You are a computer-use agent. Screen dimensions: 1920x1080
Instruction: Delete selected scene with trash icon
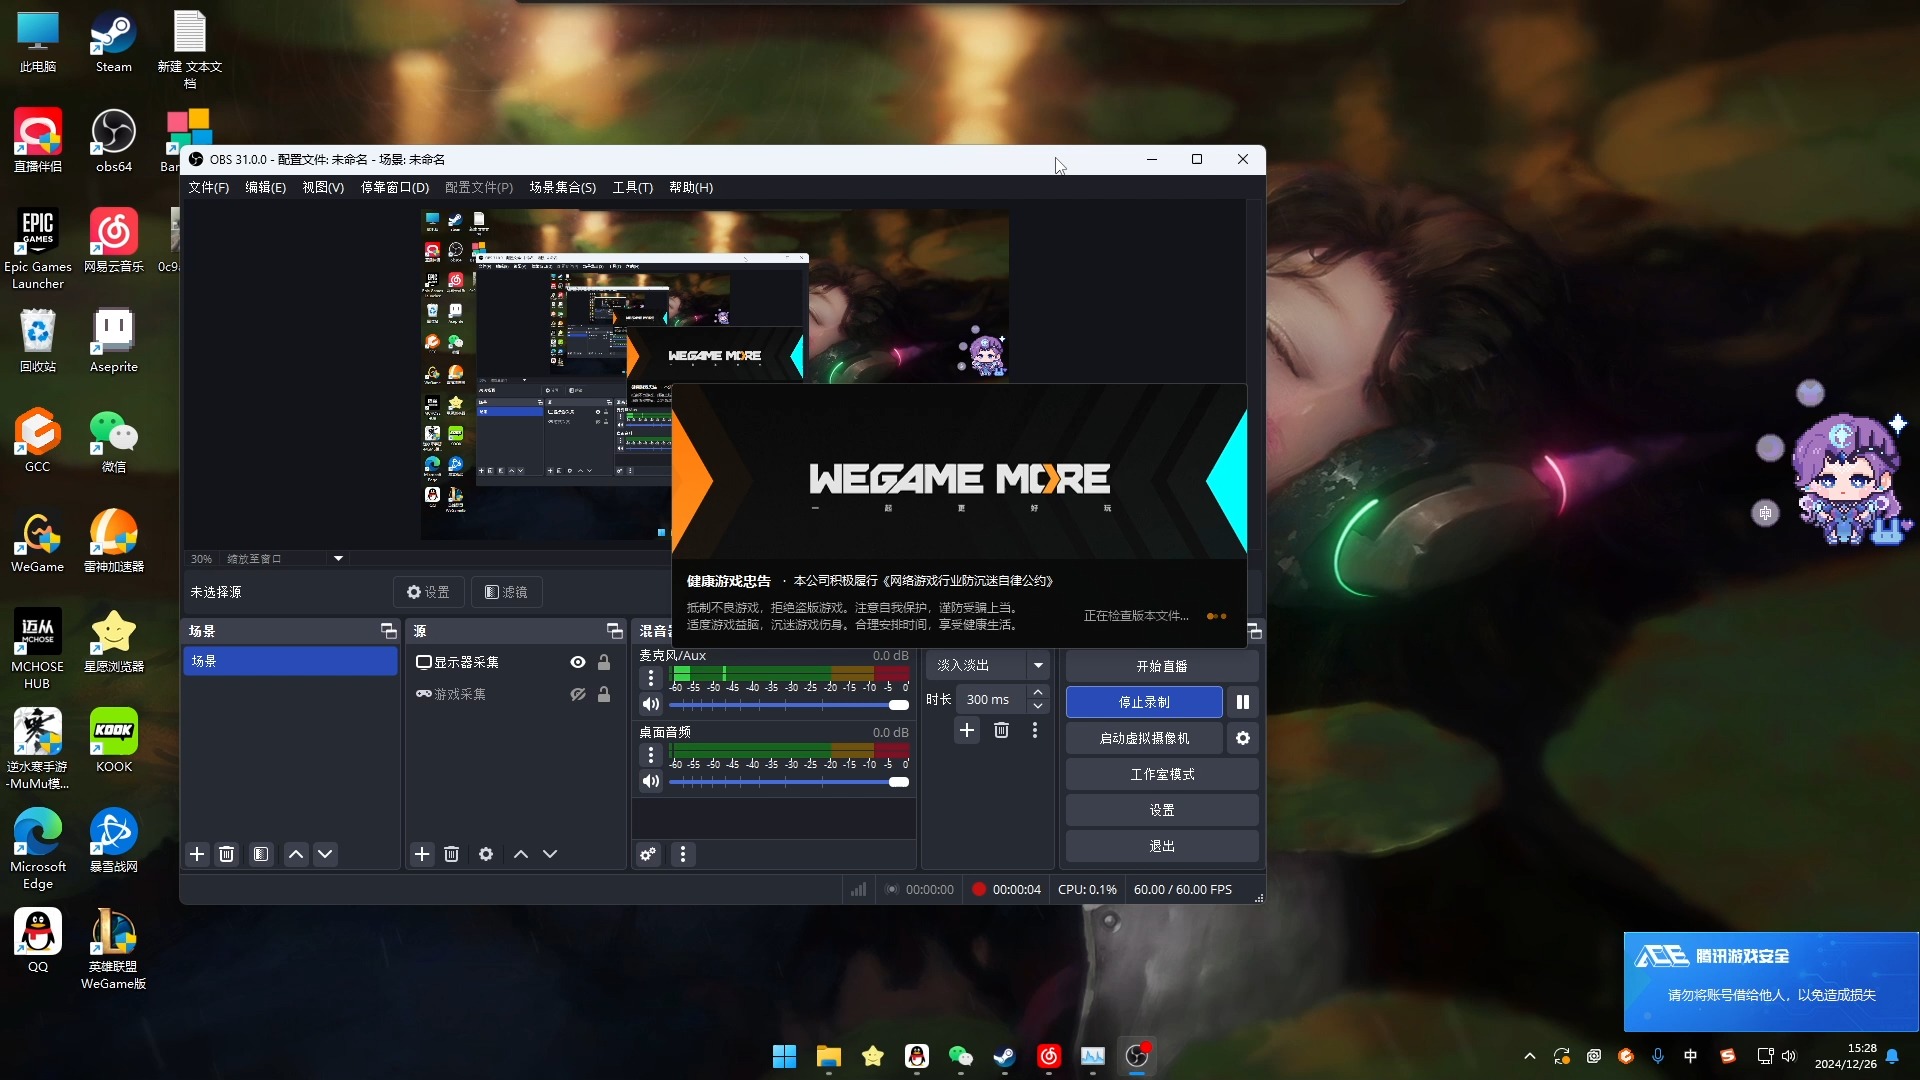227,854
